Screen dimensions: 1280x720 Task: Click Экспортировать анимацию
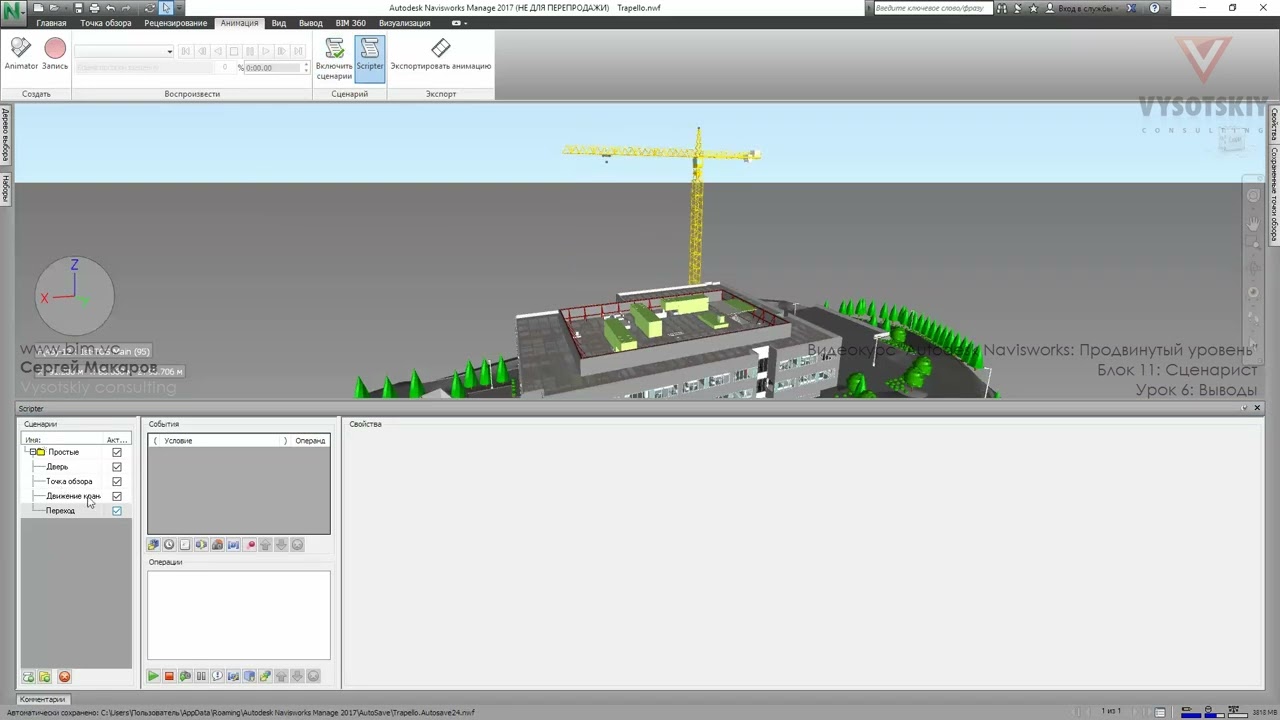[440, 55]
